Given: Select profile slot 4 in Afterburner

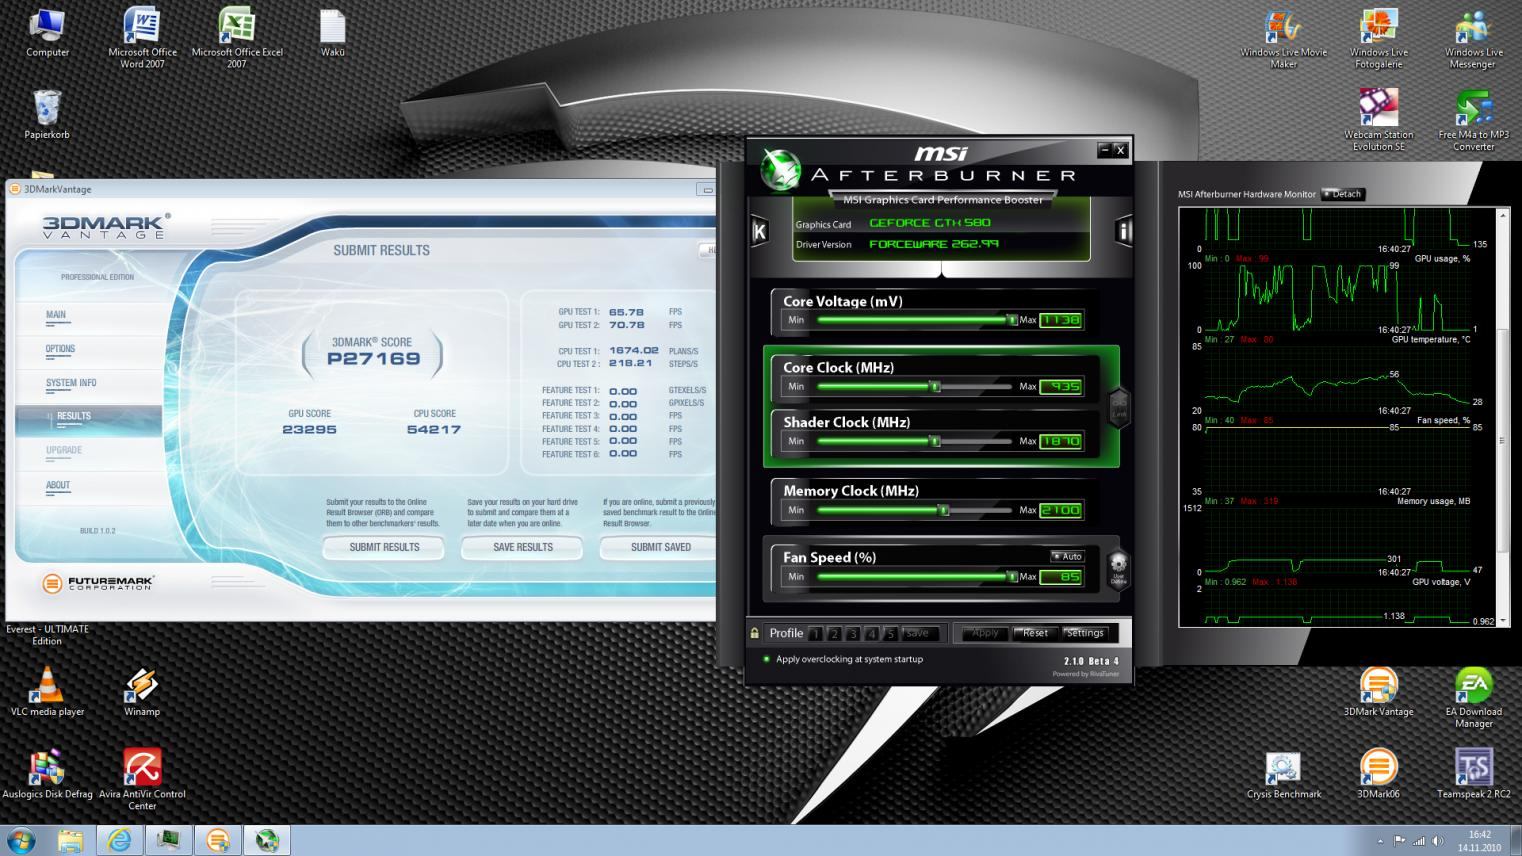Looking at the screenshot, I should 872,633.
